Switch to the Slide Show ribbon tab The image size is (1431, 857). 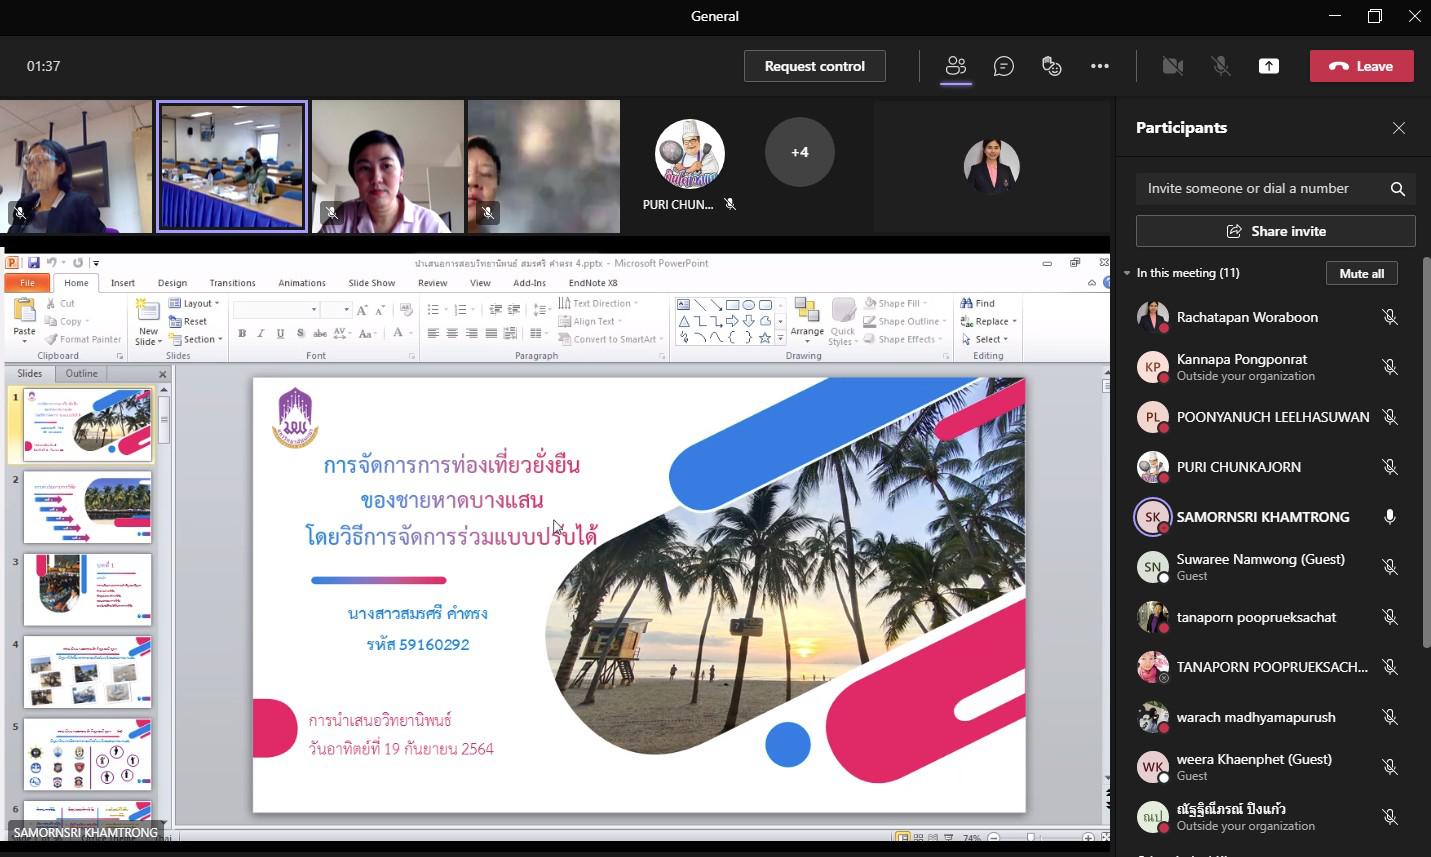click(x=372, y=283)
